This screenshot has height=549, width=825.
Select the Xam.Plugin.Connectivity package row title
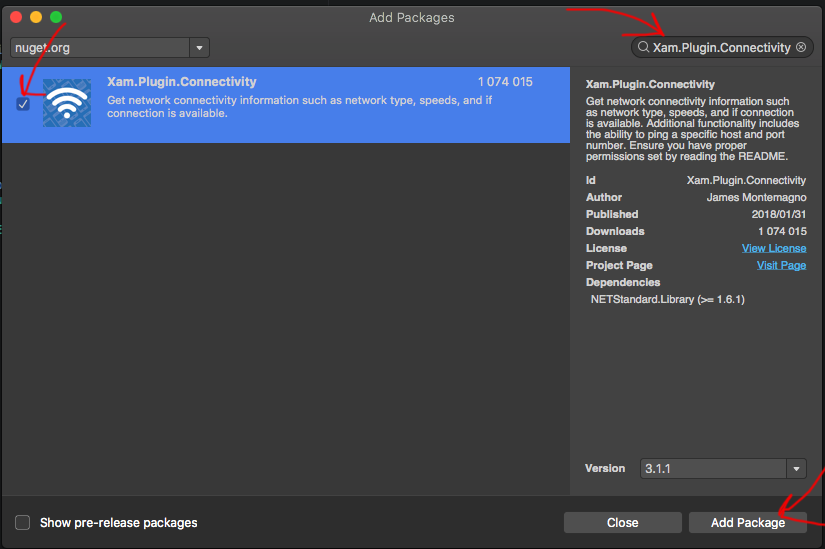tap(181, 82)
